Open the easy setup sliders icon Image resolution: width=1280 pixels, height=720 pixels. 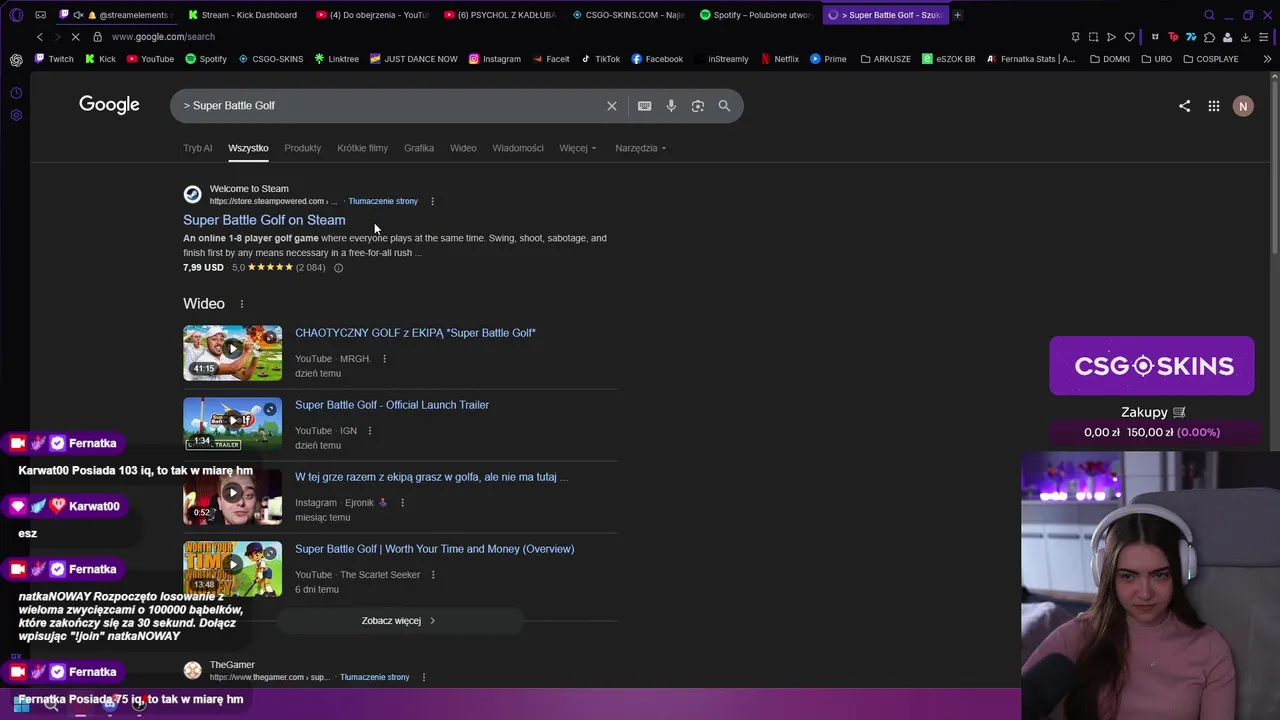1264,37
